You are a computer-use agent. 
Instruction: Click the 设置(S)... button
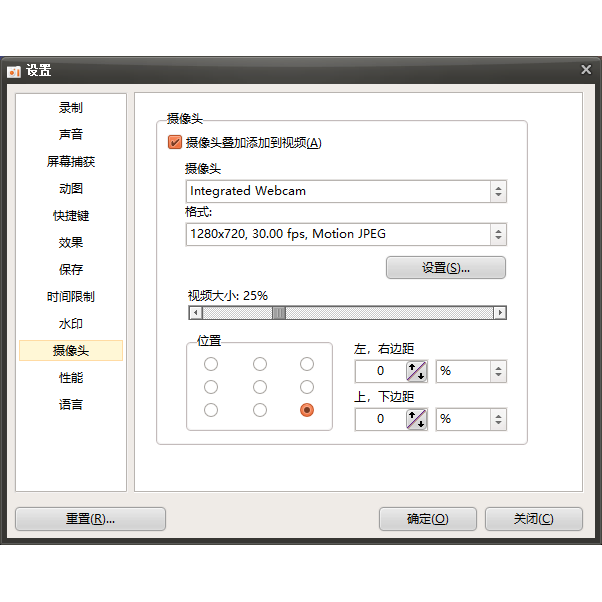[x=446, y=268]
